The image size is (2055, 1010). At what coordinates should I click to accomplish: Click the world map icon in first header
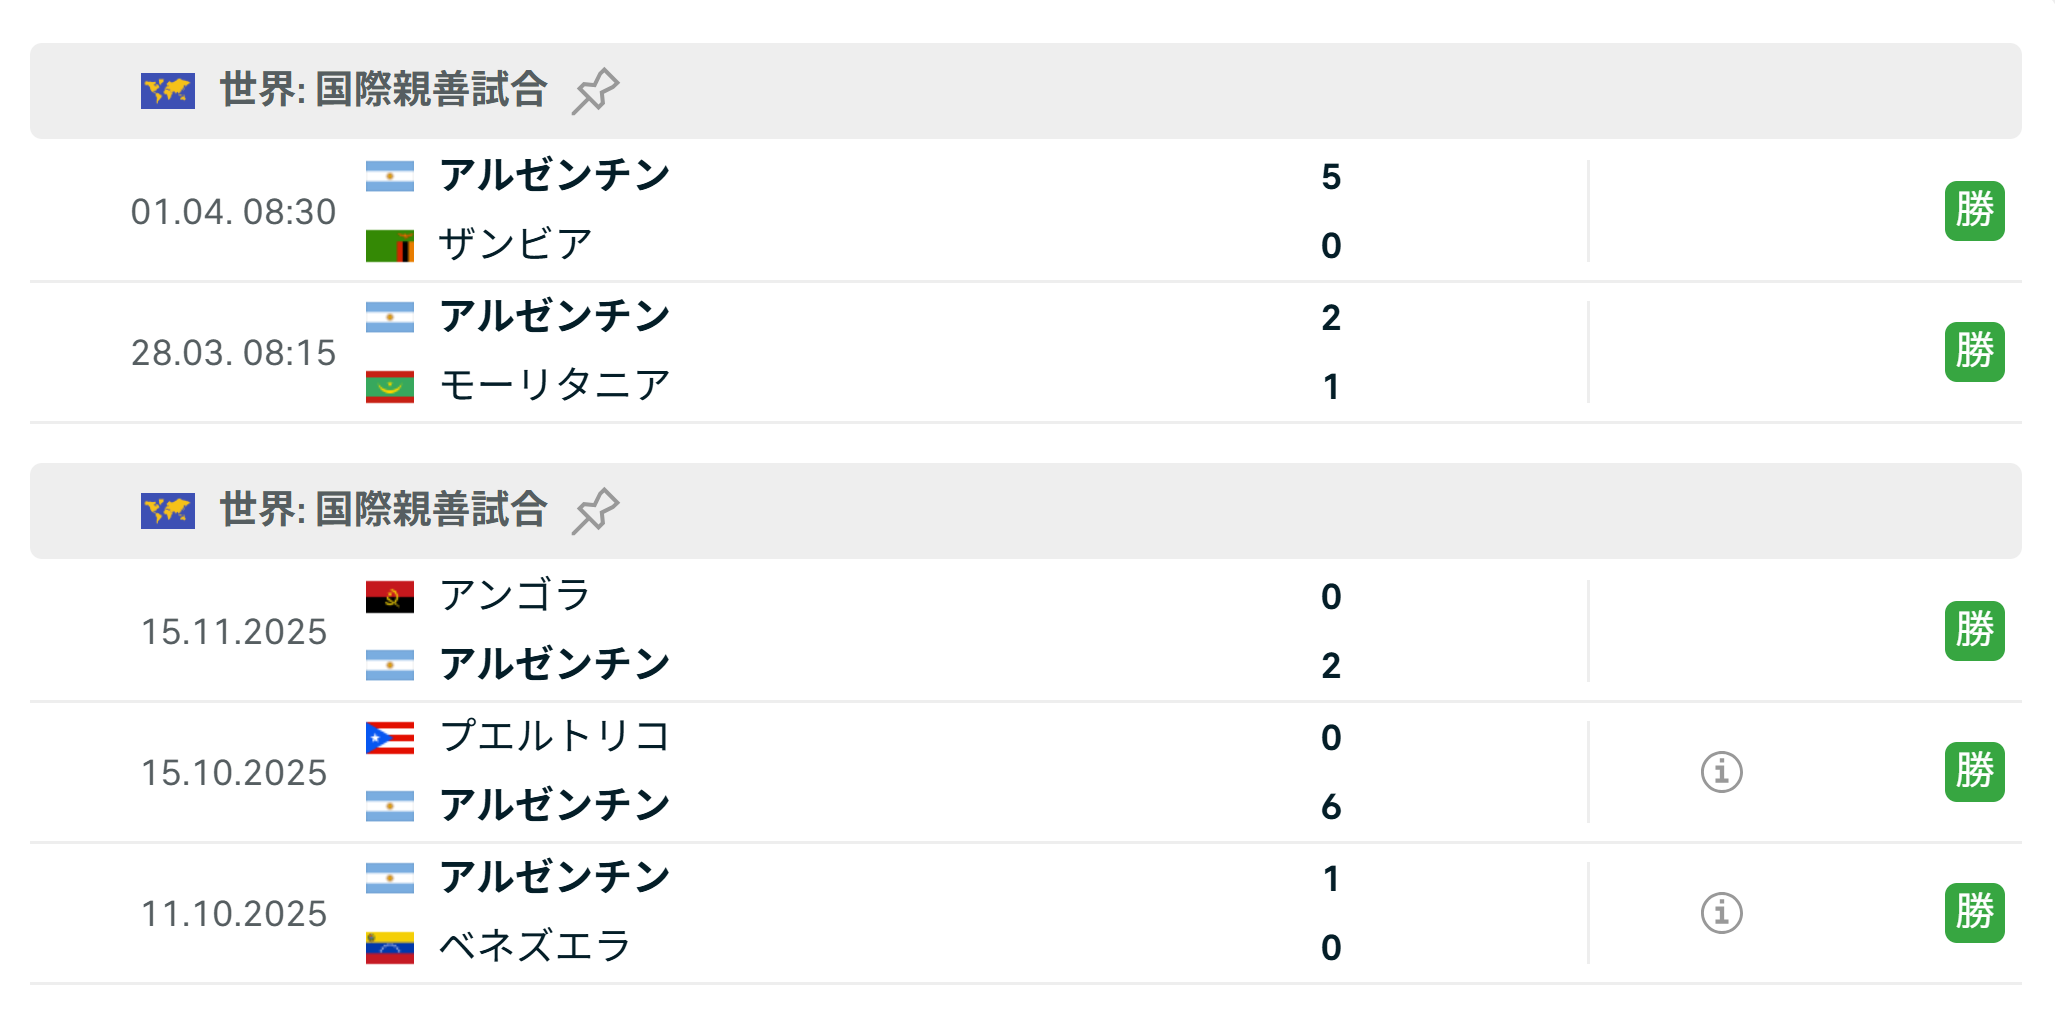pos(168,91)
